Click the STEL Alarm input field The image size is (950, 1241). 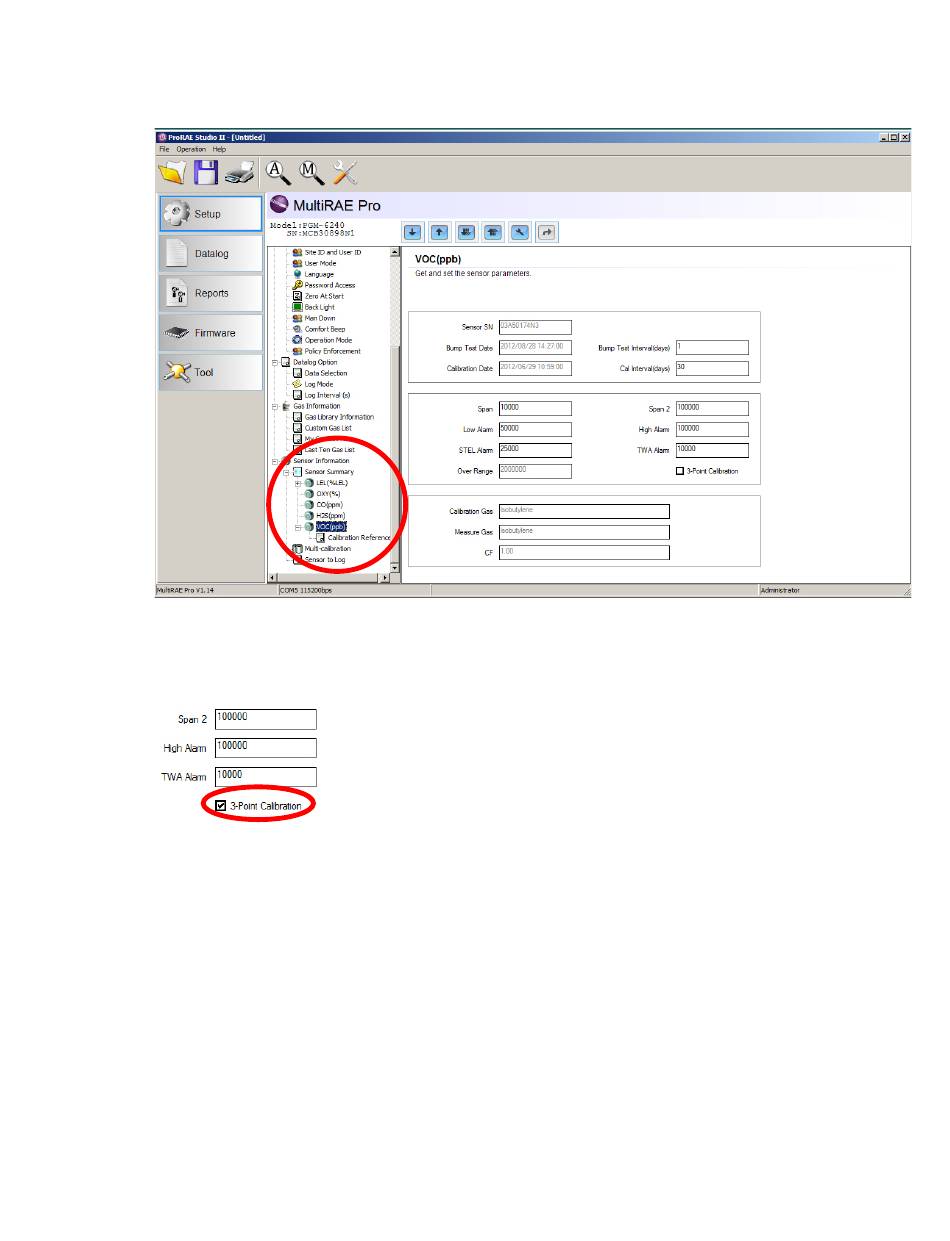pyautogui.click(x=534, y=449)
